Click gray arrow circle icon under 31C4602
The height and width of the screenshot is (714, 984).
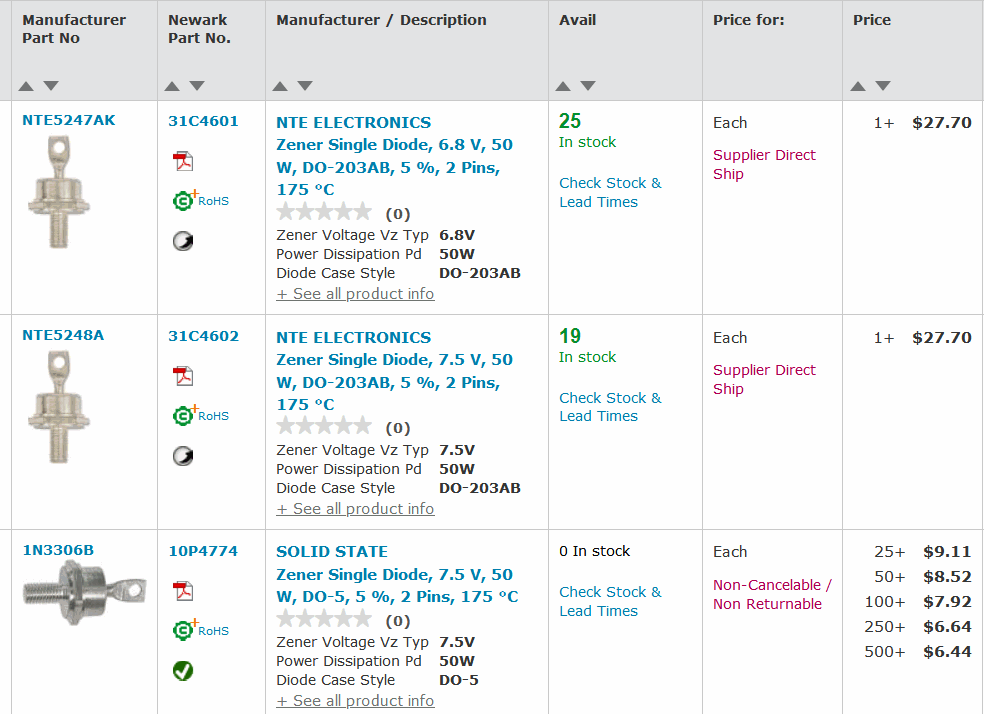(183, 456)
